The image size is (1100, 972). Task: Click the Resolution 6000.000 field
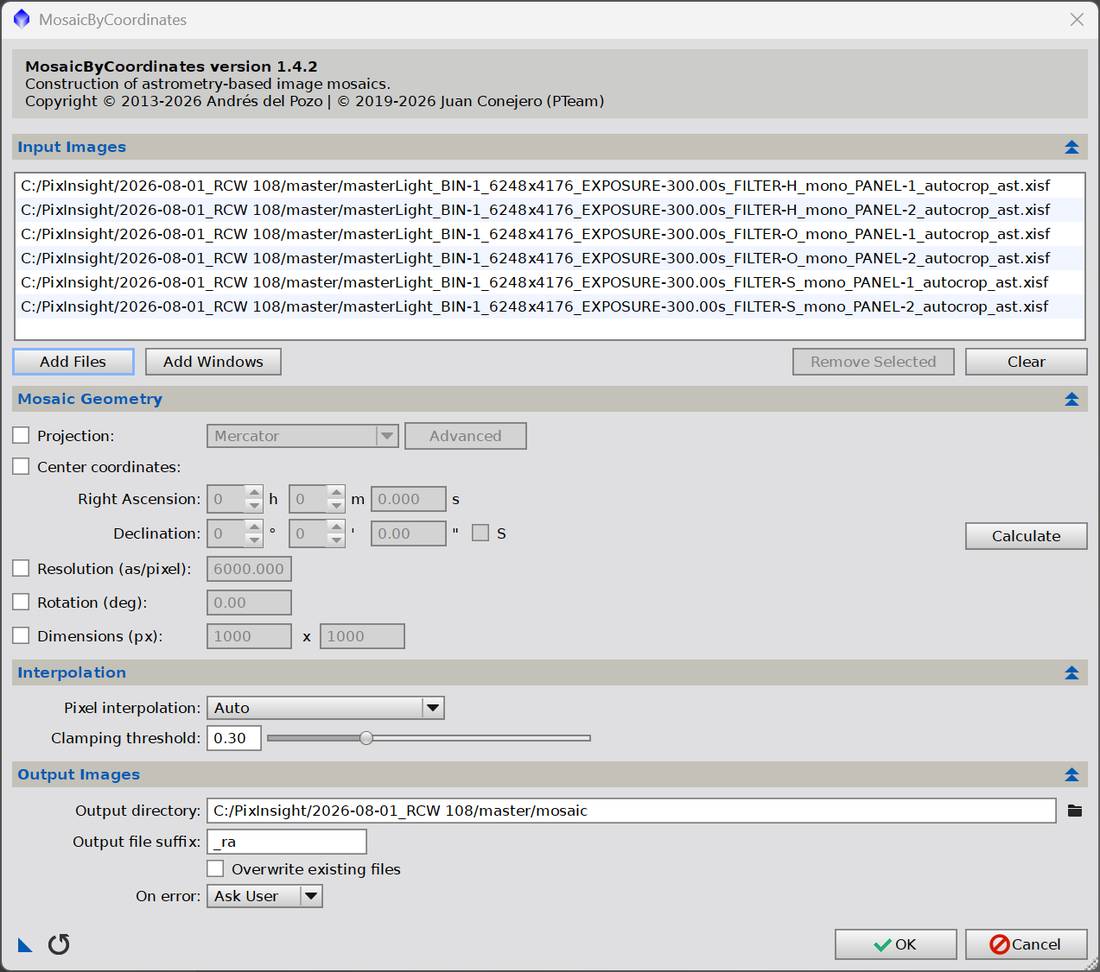pos(249,569)
